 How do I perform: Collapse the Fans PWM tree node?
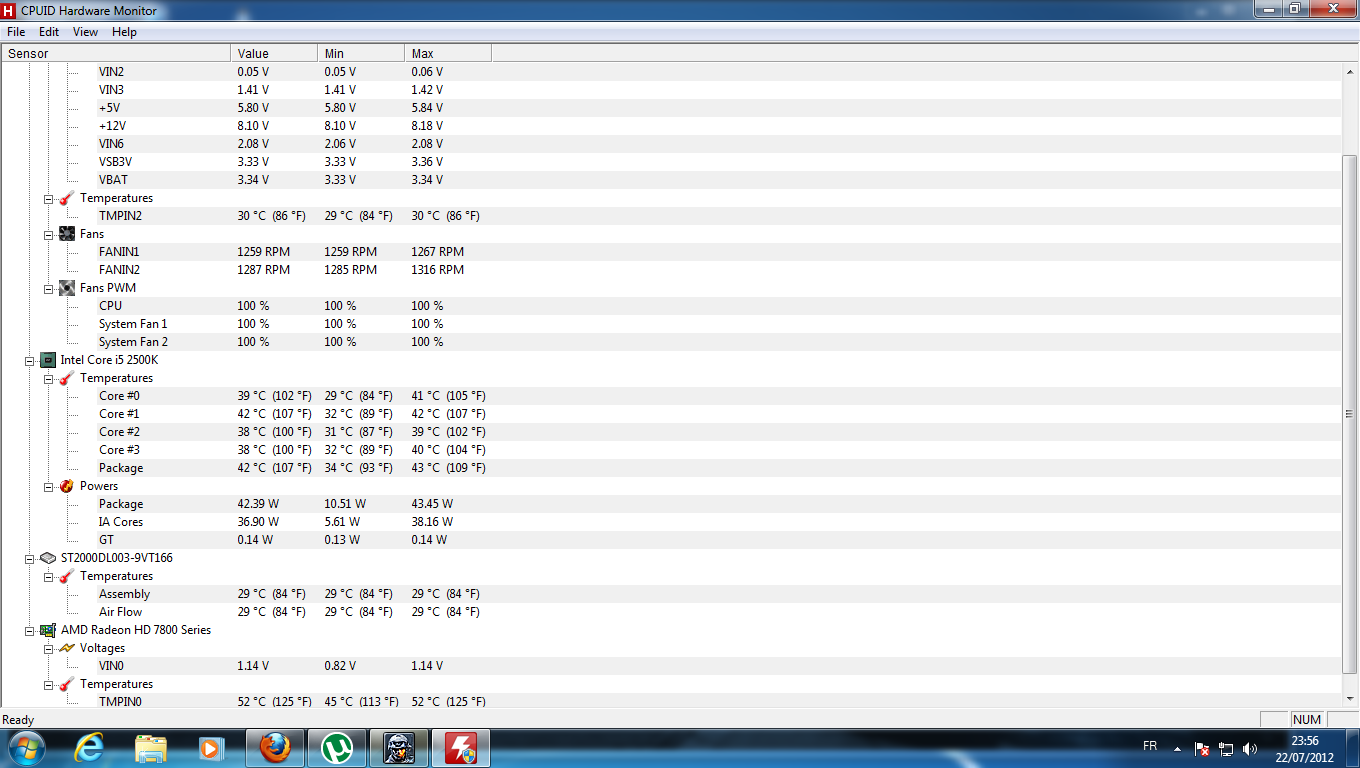click(x=49, y=288)
